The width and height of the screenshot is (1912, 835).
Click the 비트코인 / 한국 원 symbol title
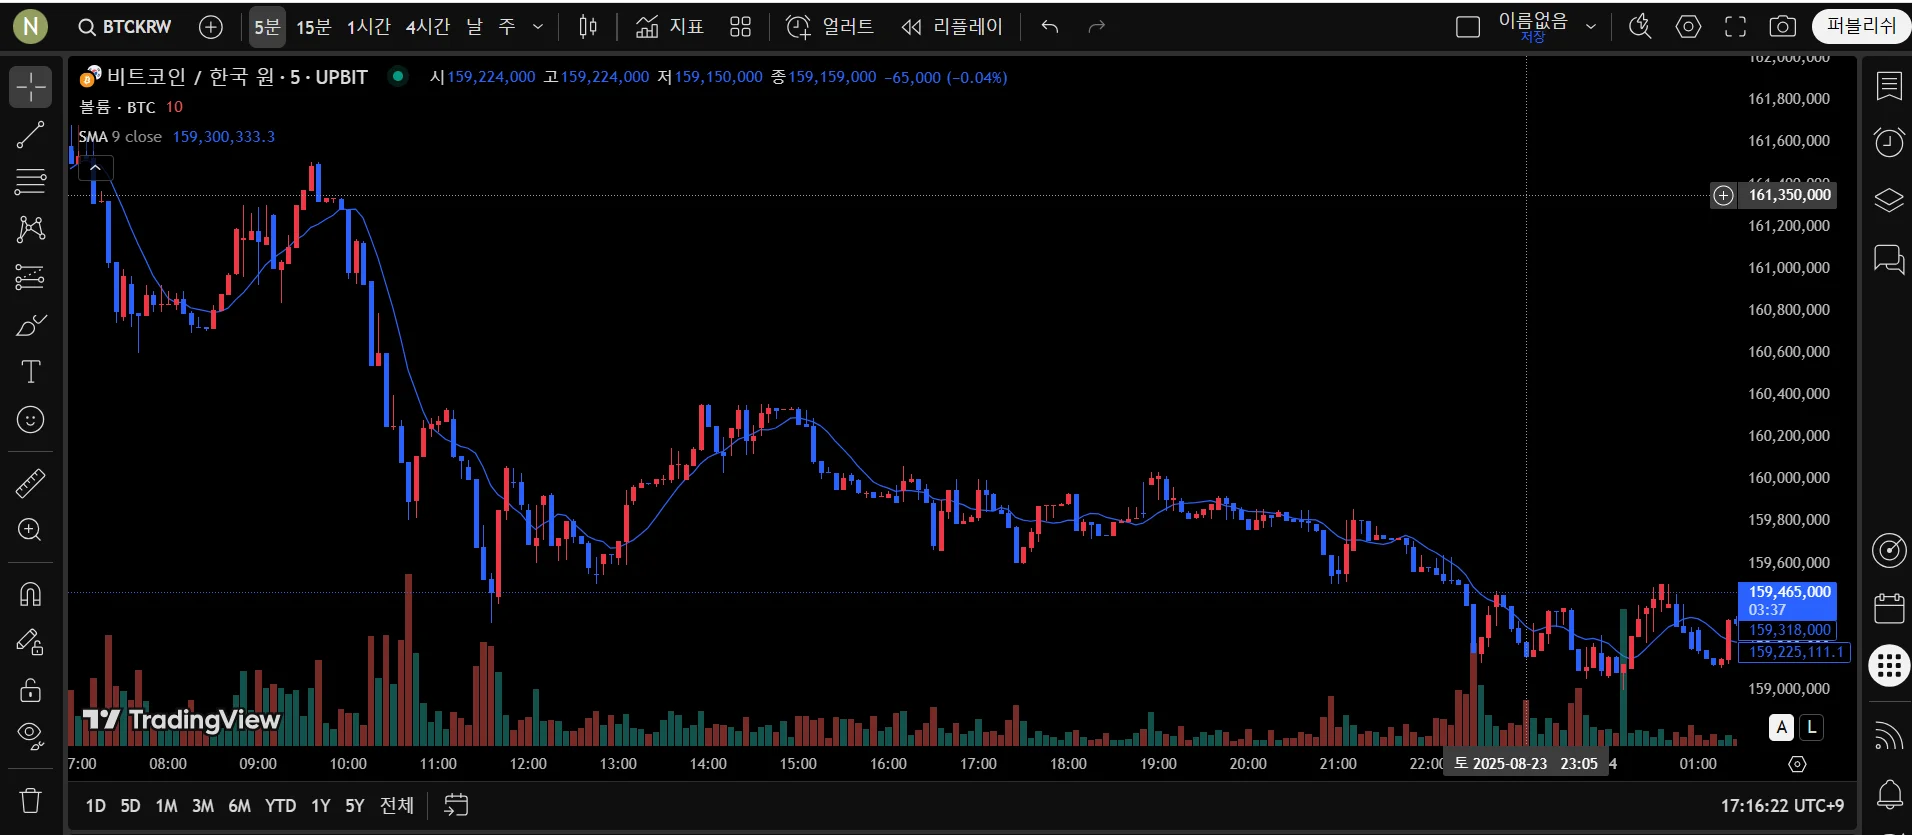pos(190,77)
